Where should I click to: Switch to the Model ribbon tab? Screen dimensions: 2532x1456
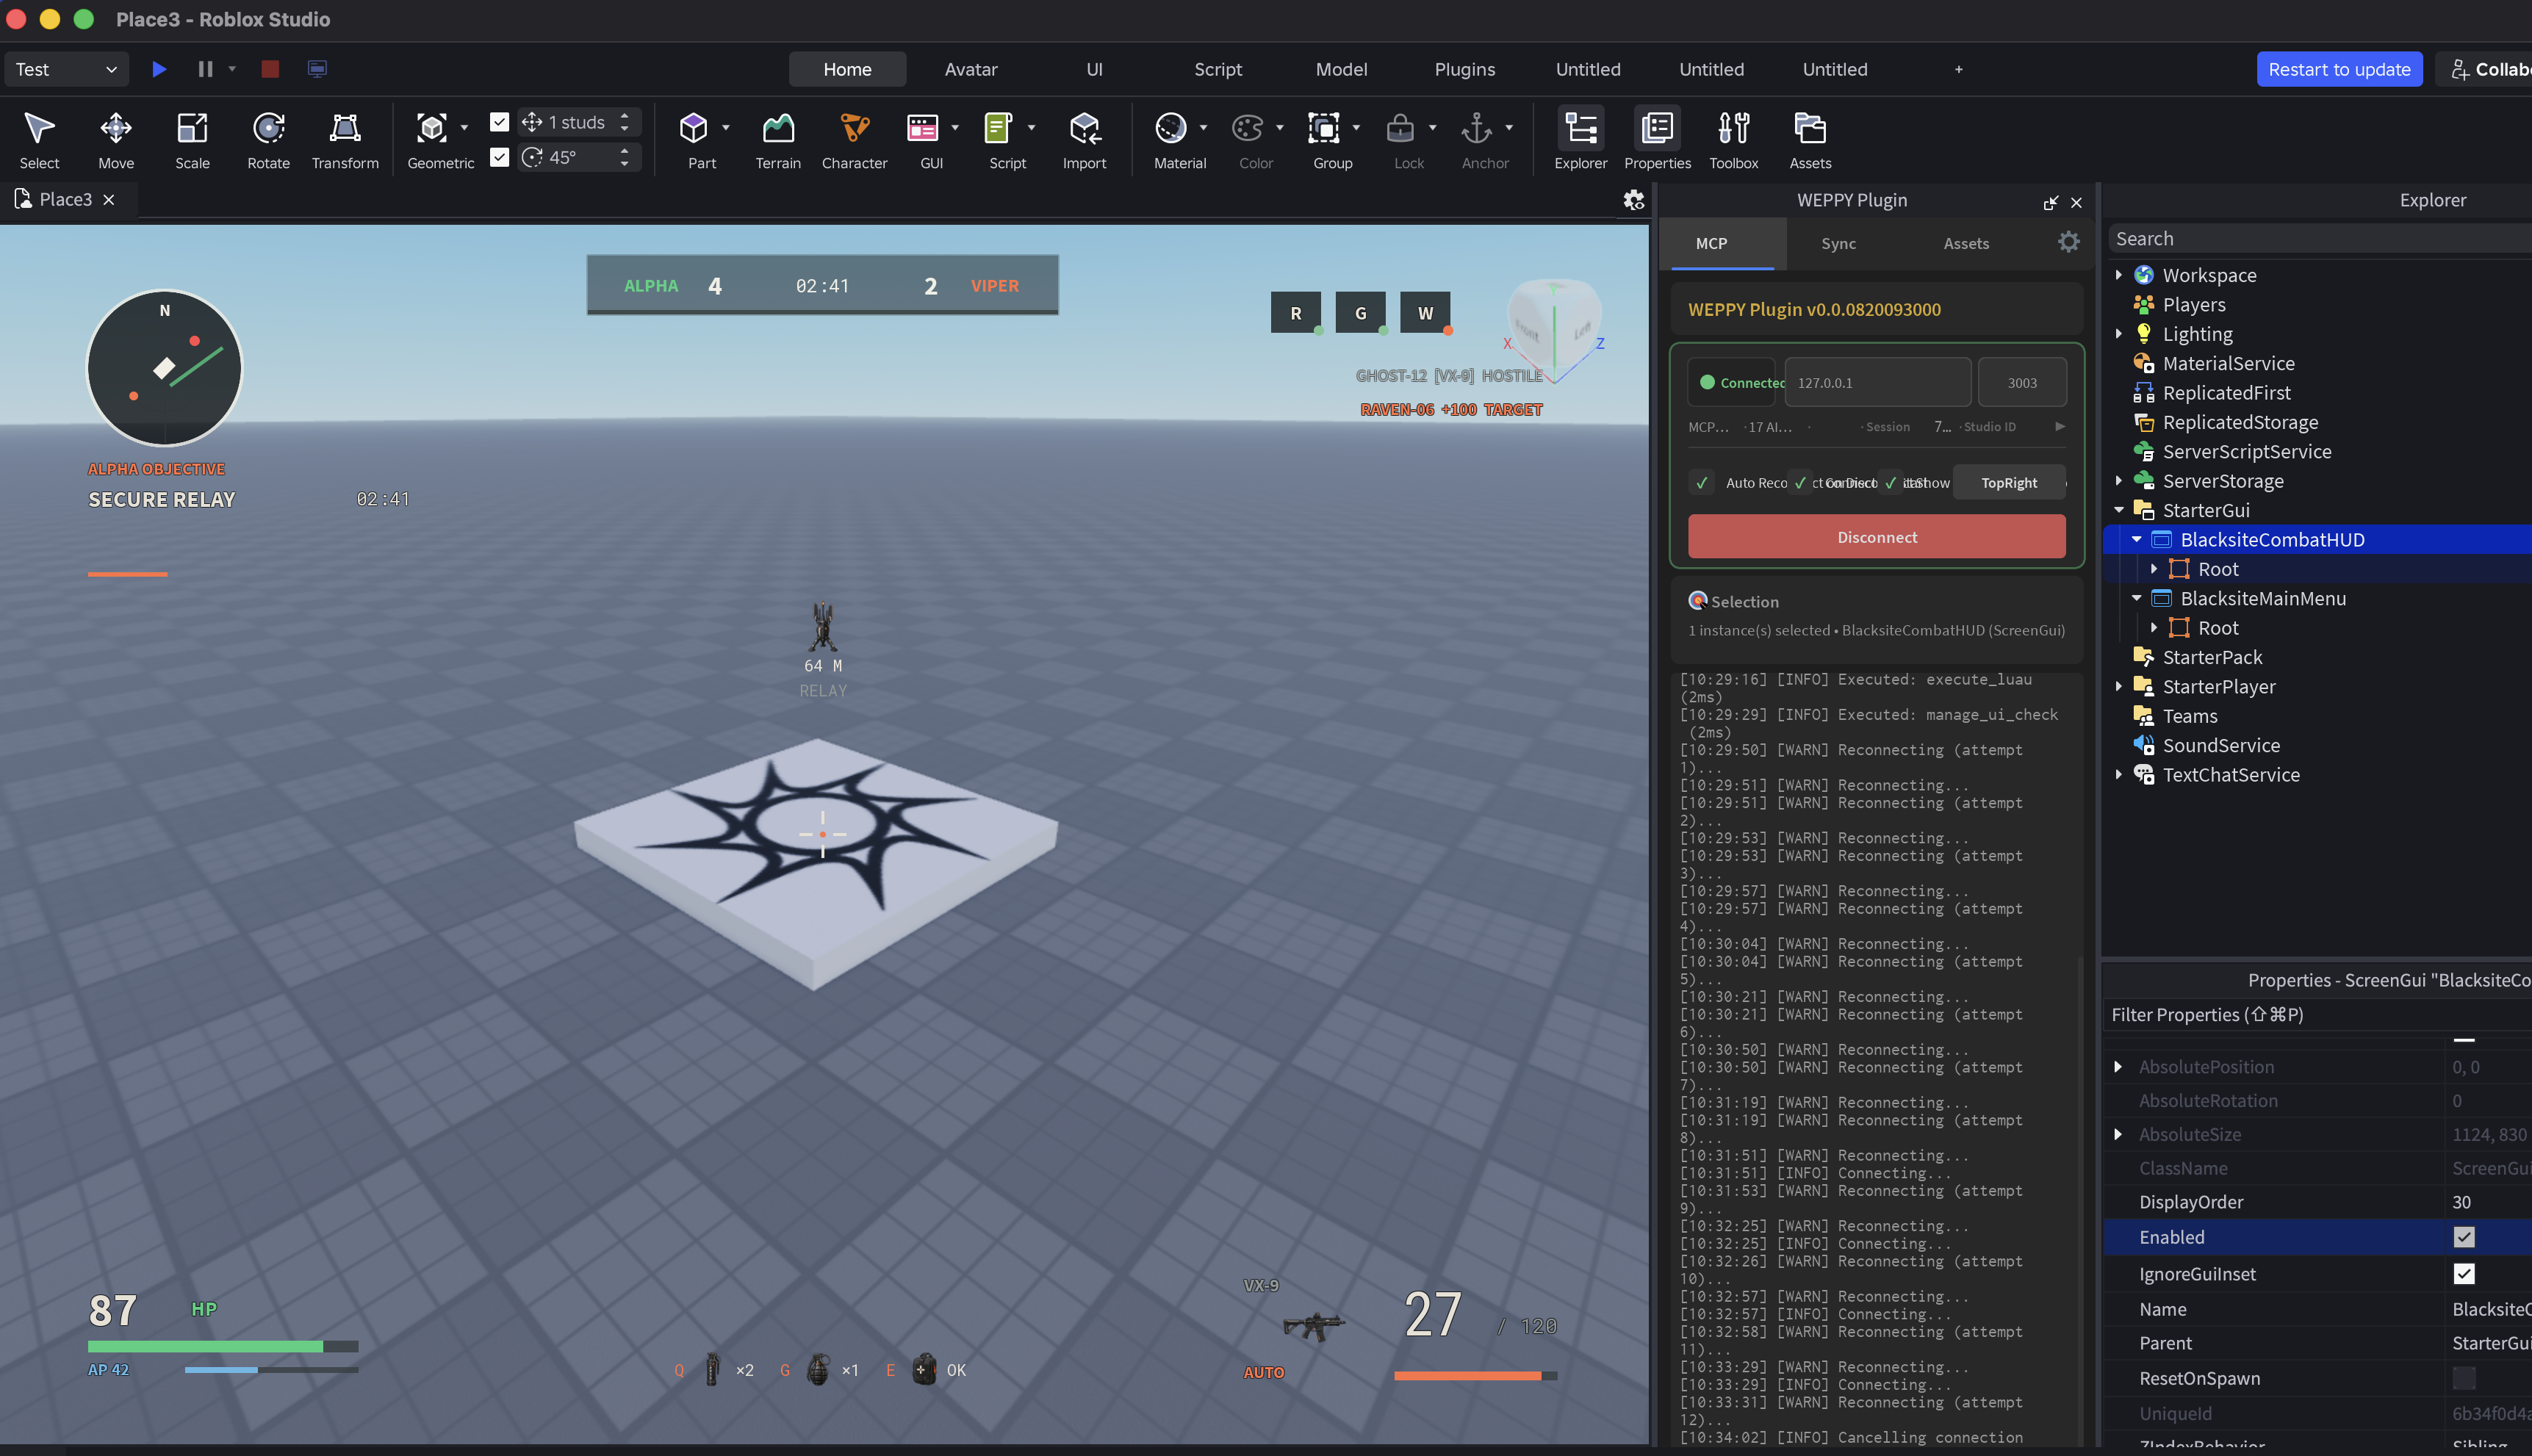point(1341,69)
